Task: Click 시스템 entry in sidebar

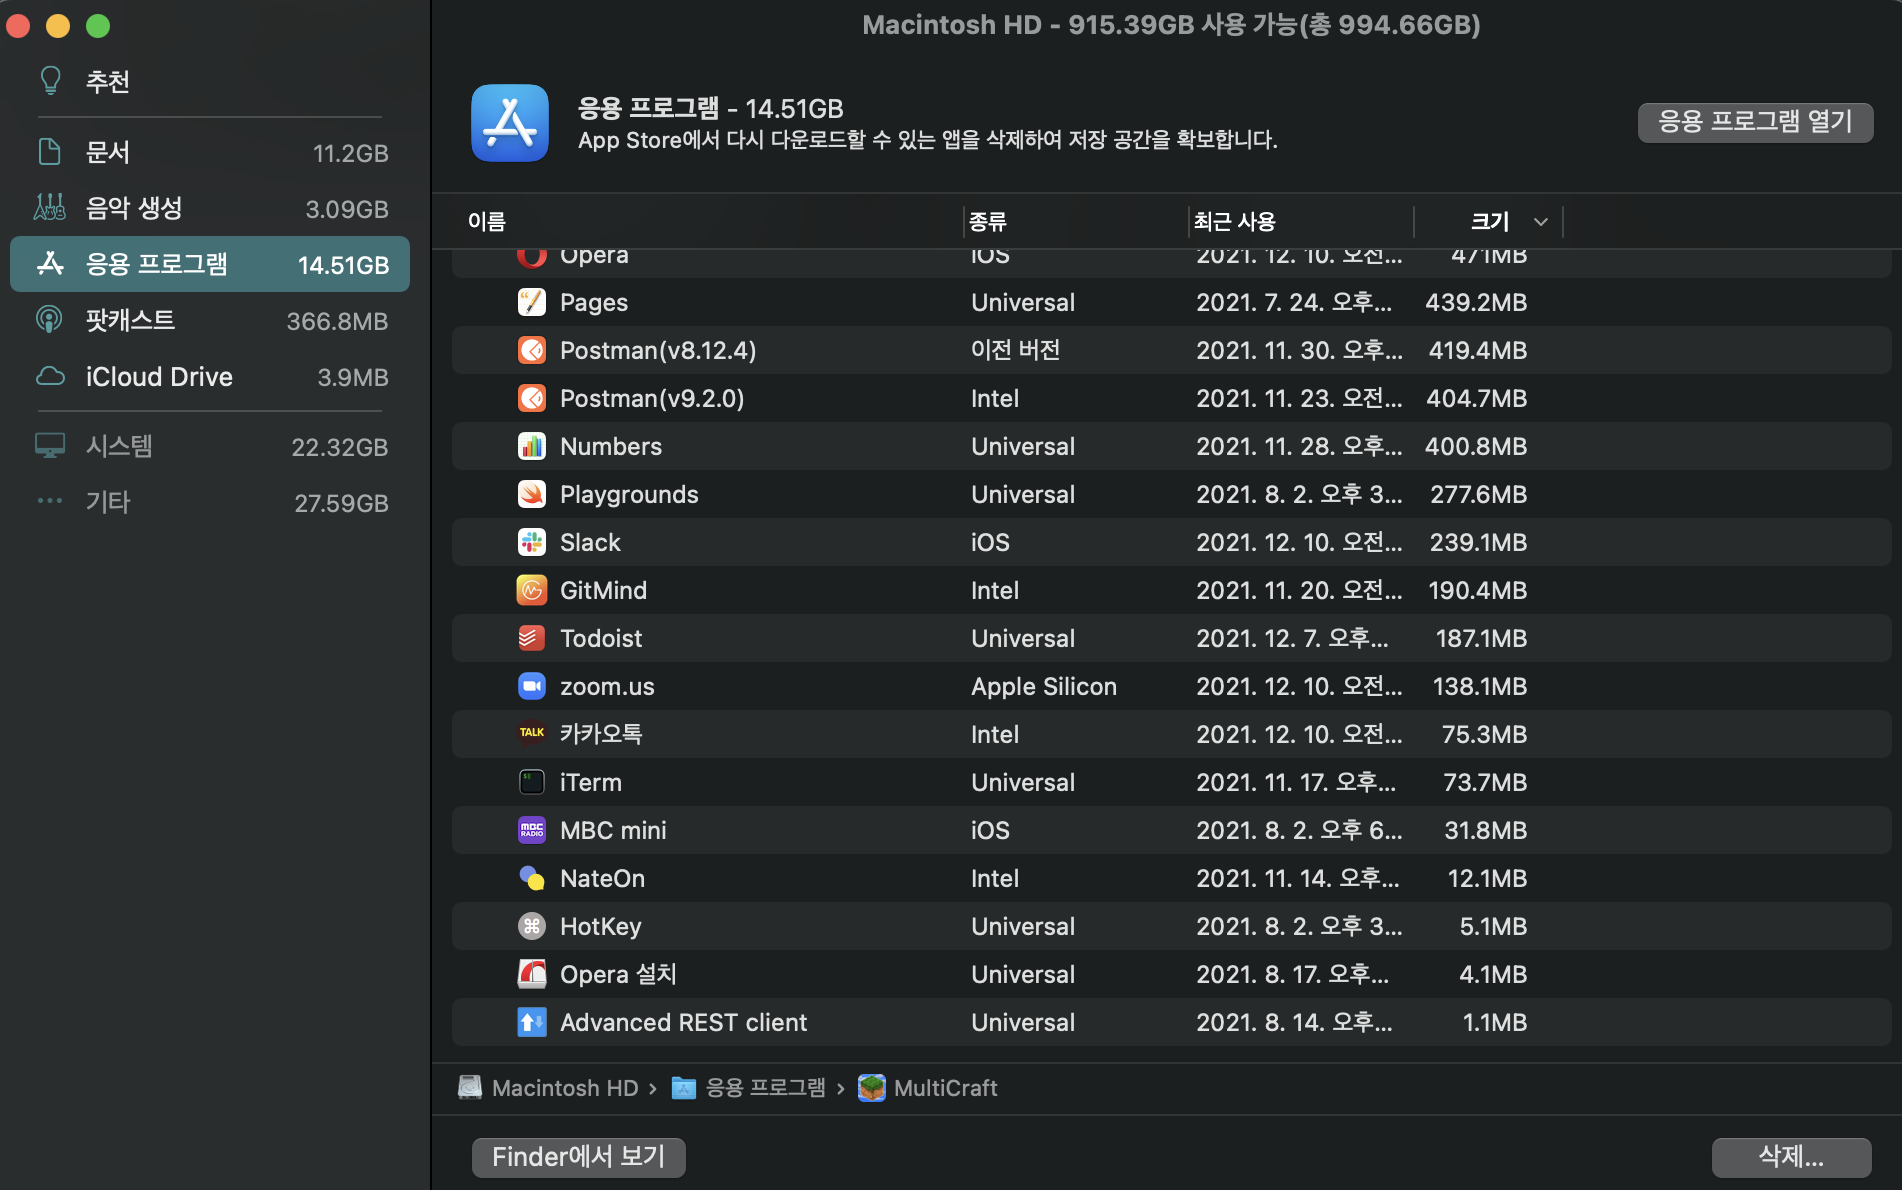Action: [x=210, y=446]
